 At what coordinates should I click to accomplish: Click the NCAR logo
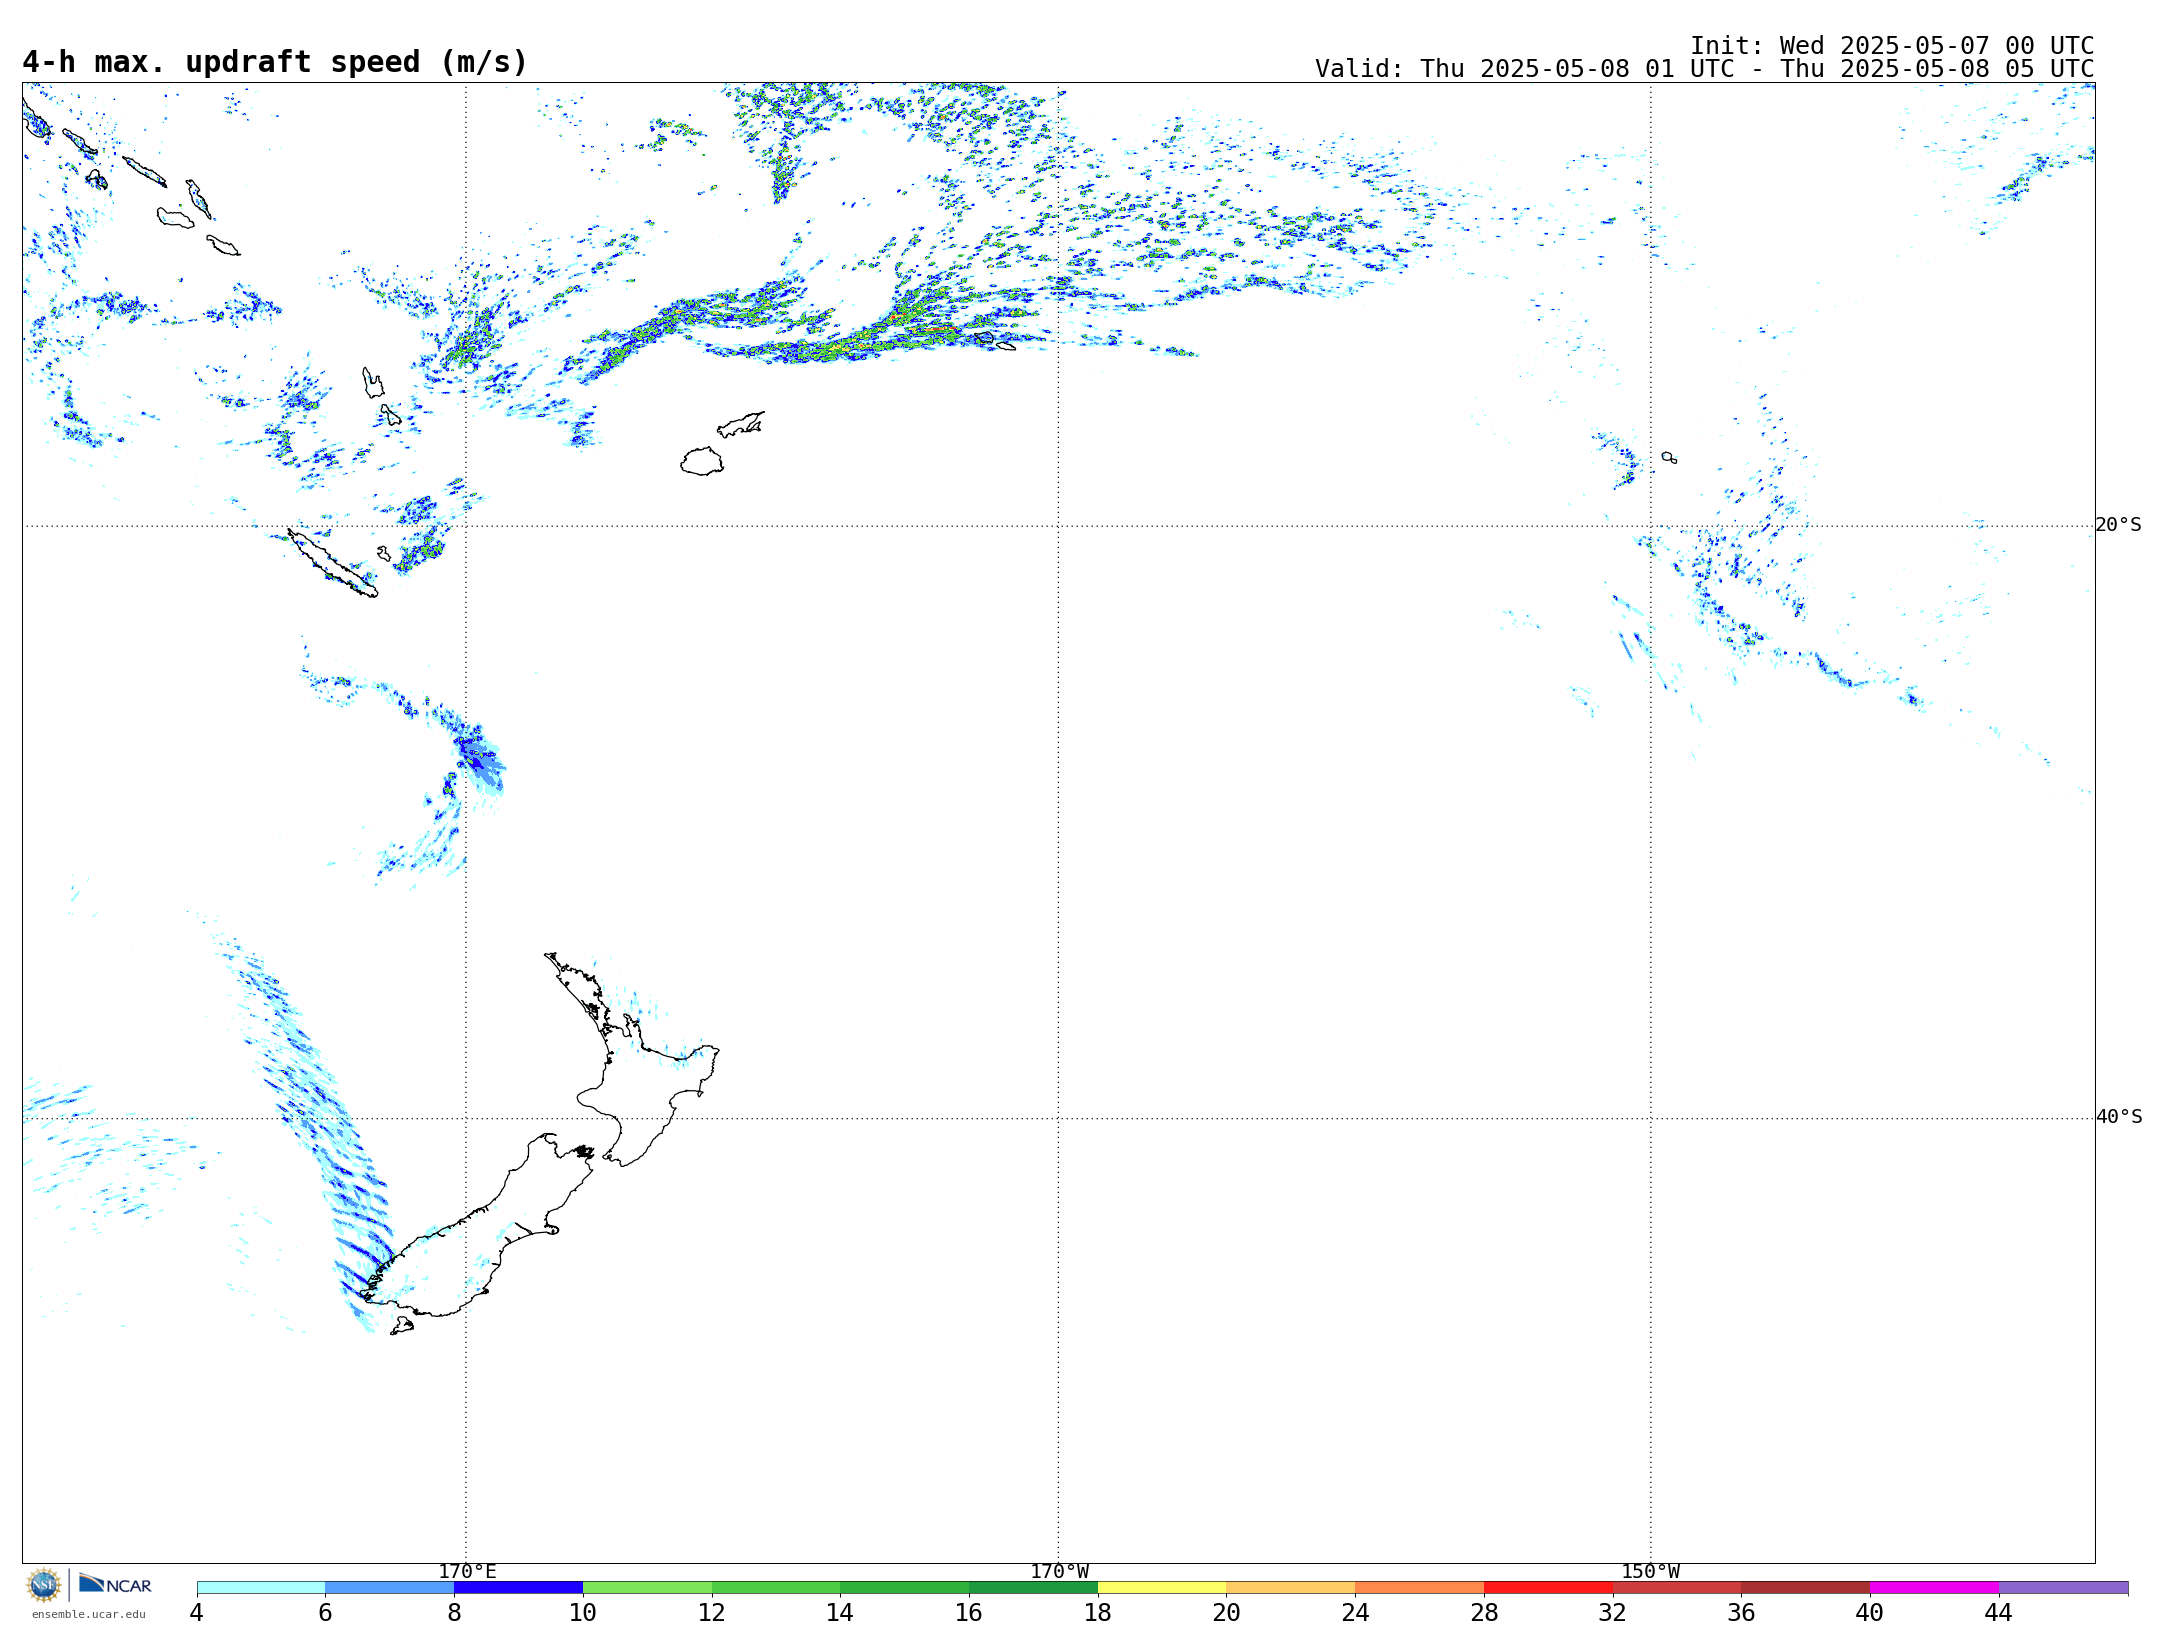pyautogui.click(x=115, y=1584)
